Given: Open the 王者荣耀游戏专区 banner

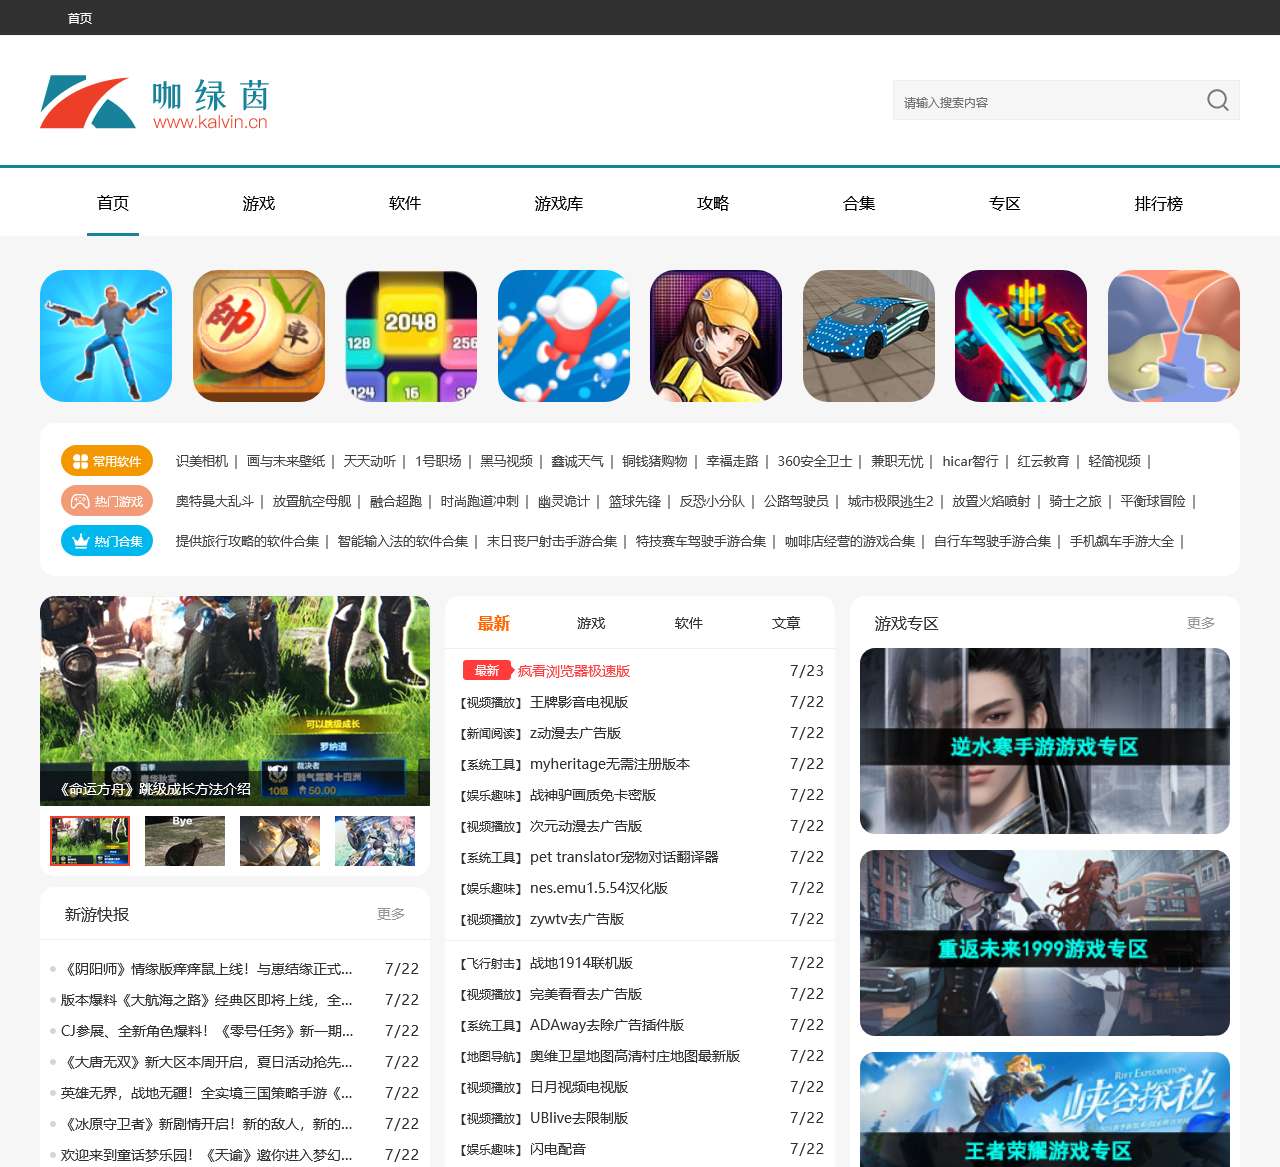Looking at the screenshot, I should [1045, 1109].
